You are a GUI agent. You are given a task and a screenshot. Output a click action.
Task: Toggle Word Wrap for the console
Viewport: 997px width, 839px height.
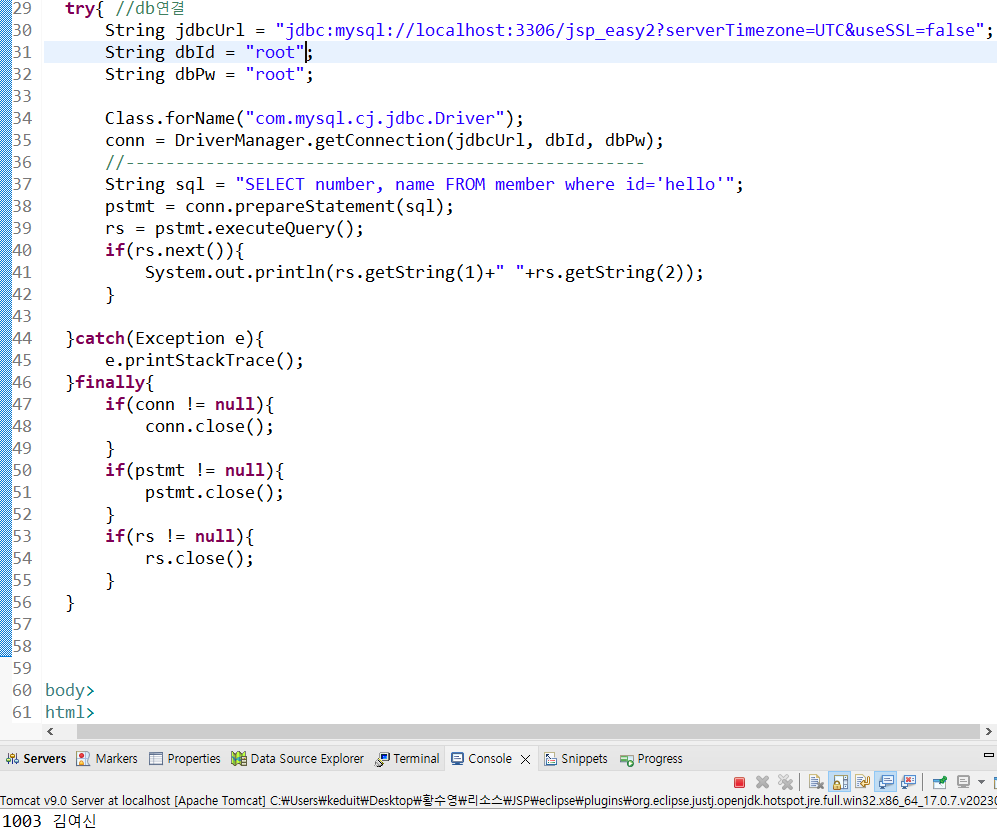coord(863,782)
